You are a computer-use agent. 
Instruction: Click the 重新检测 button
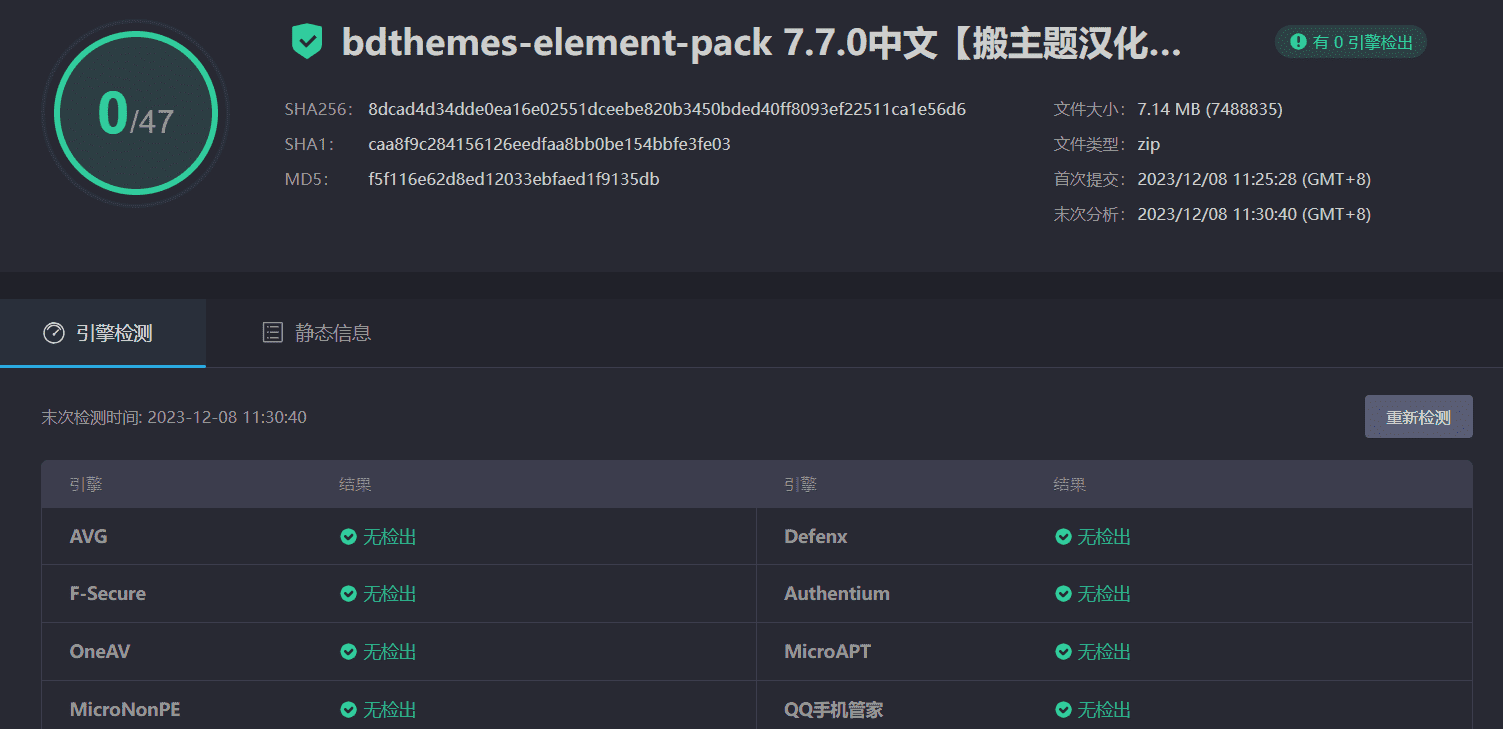(x=1418, y=417)
